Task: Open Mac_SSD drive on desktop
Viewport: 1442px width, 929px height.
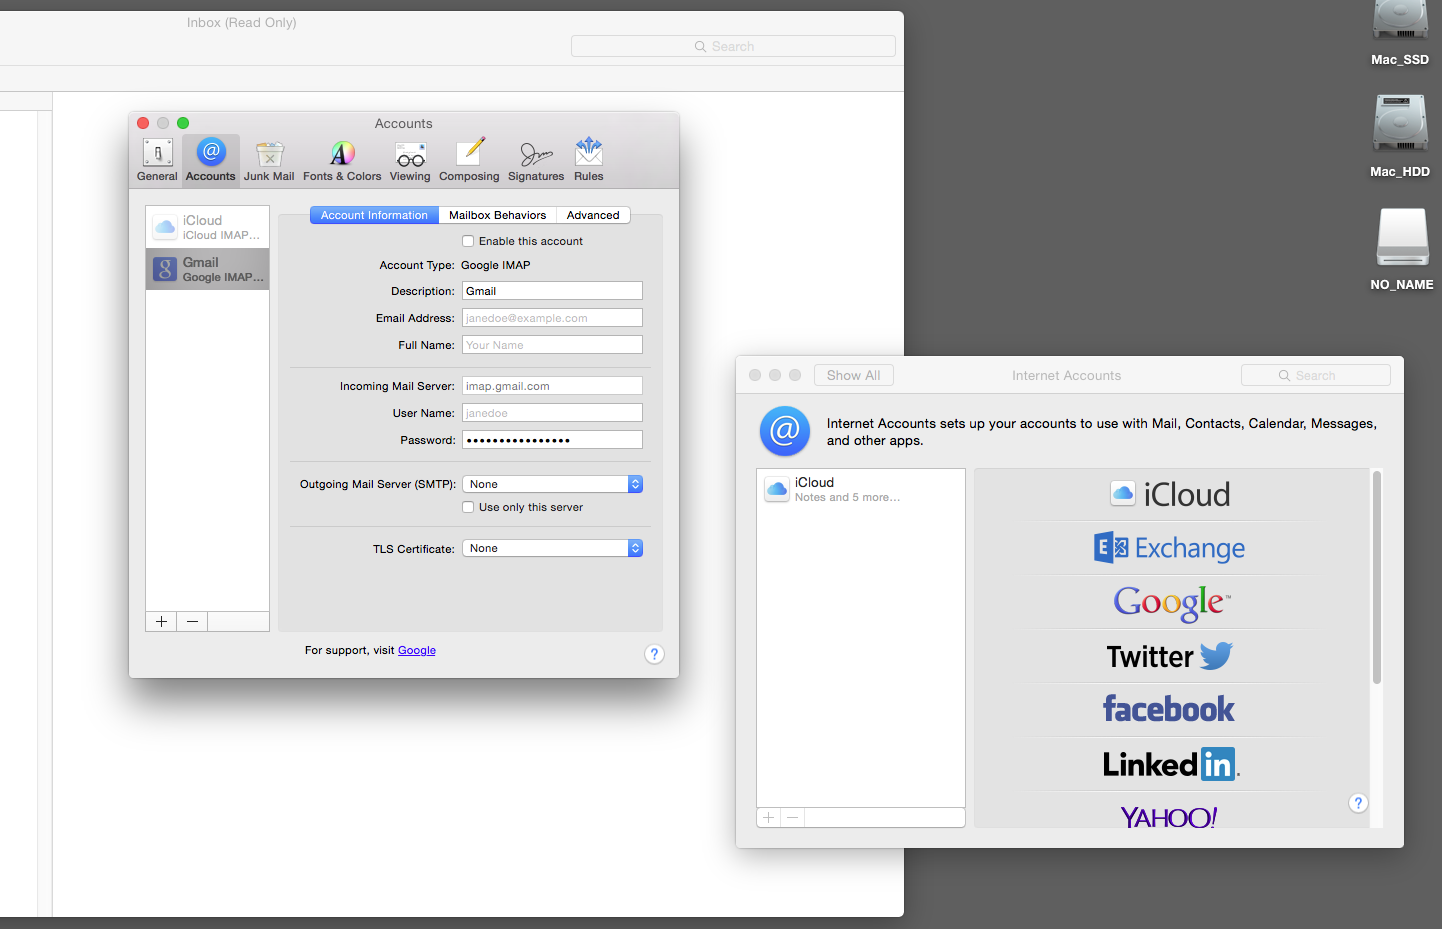Action: tap(1400, 33)
